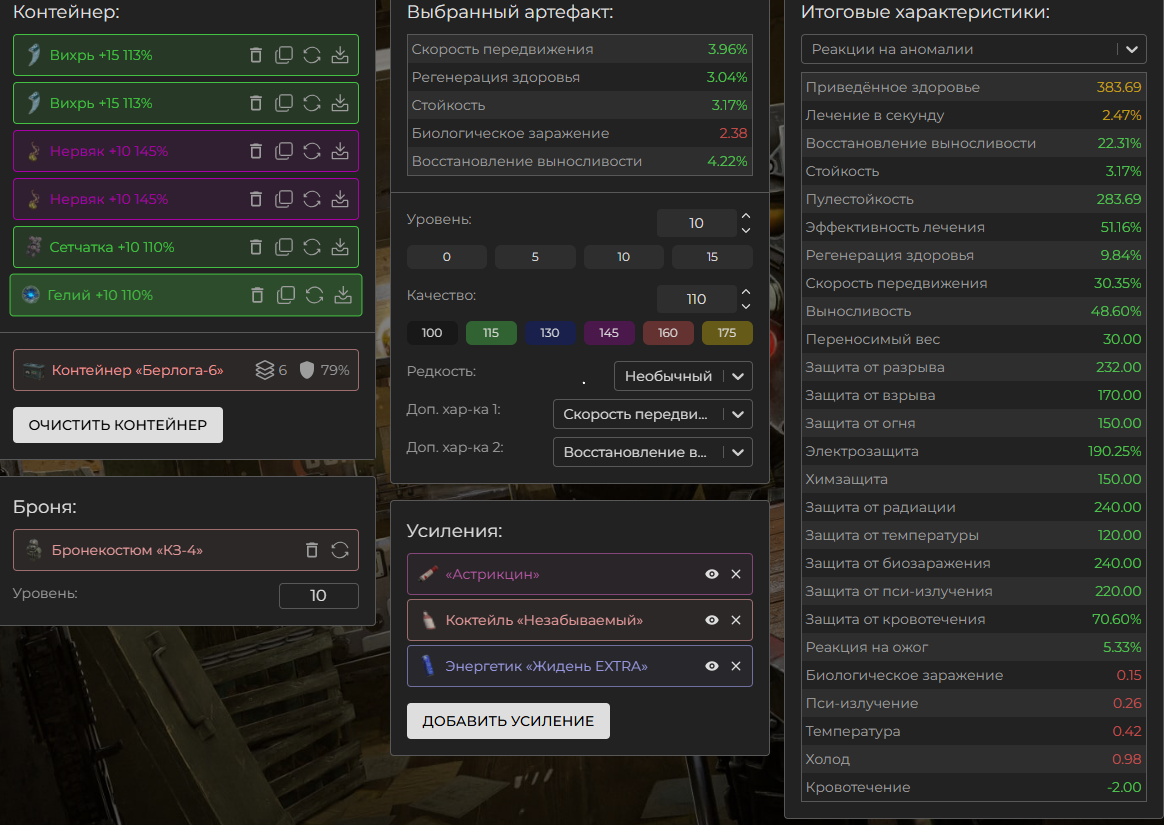
Task: Duplicate the second Вихрь +15 artifact
Action: pyautogui.click(x=284, y=103)
